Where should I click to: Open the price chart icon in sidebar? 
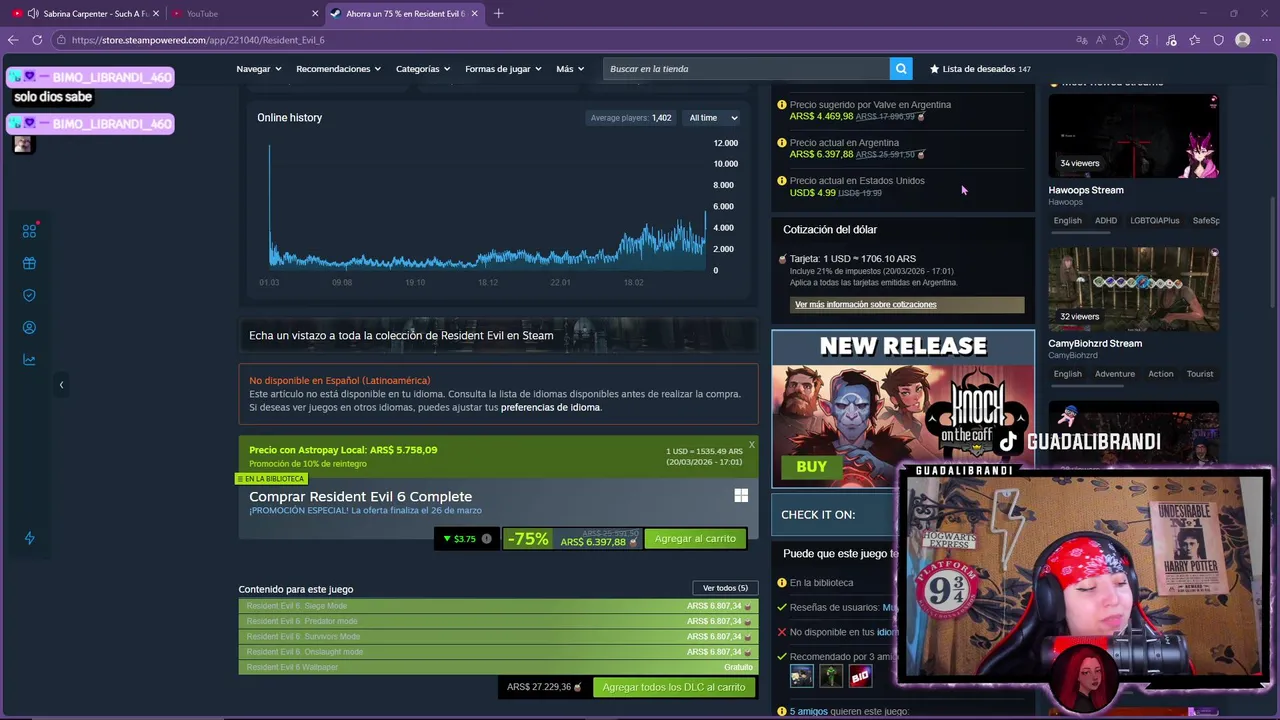pyautogui.click(x=29, y=360)
